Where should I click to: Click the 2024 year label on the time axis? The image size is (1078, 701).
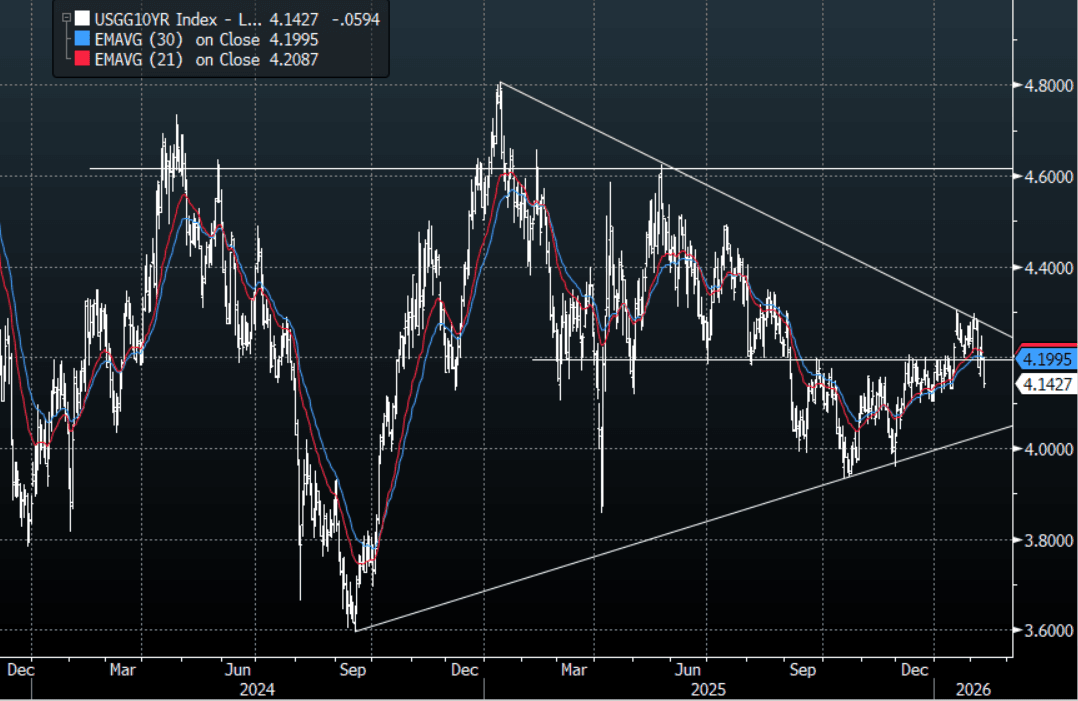pyautogui.click(x=257, y=690)
